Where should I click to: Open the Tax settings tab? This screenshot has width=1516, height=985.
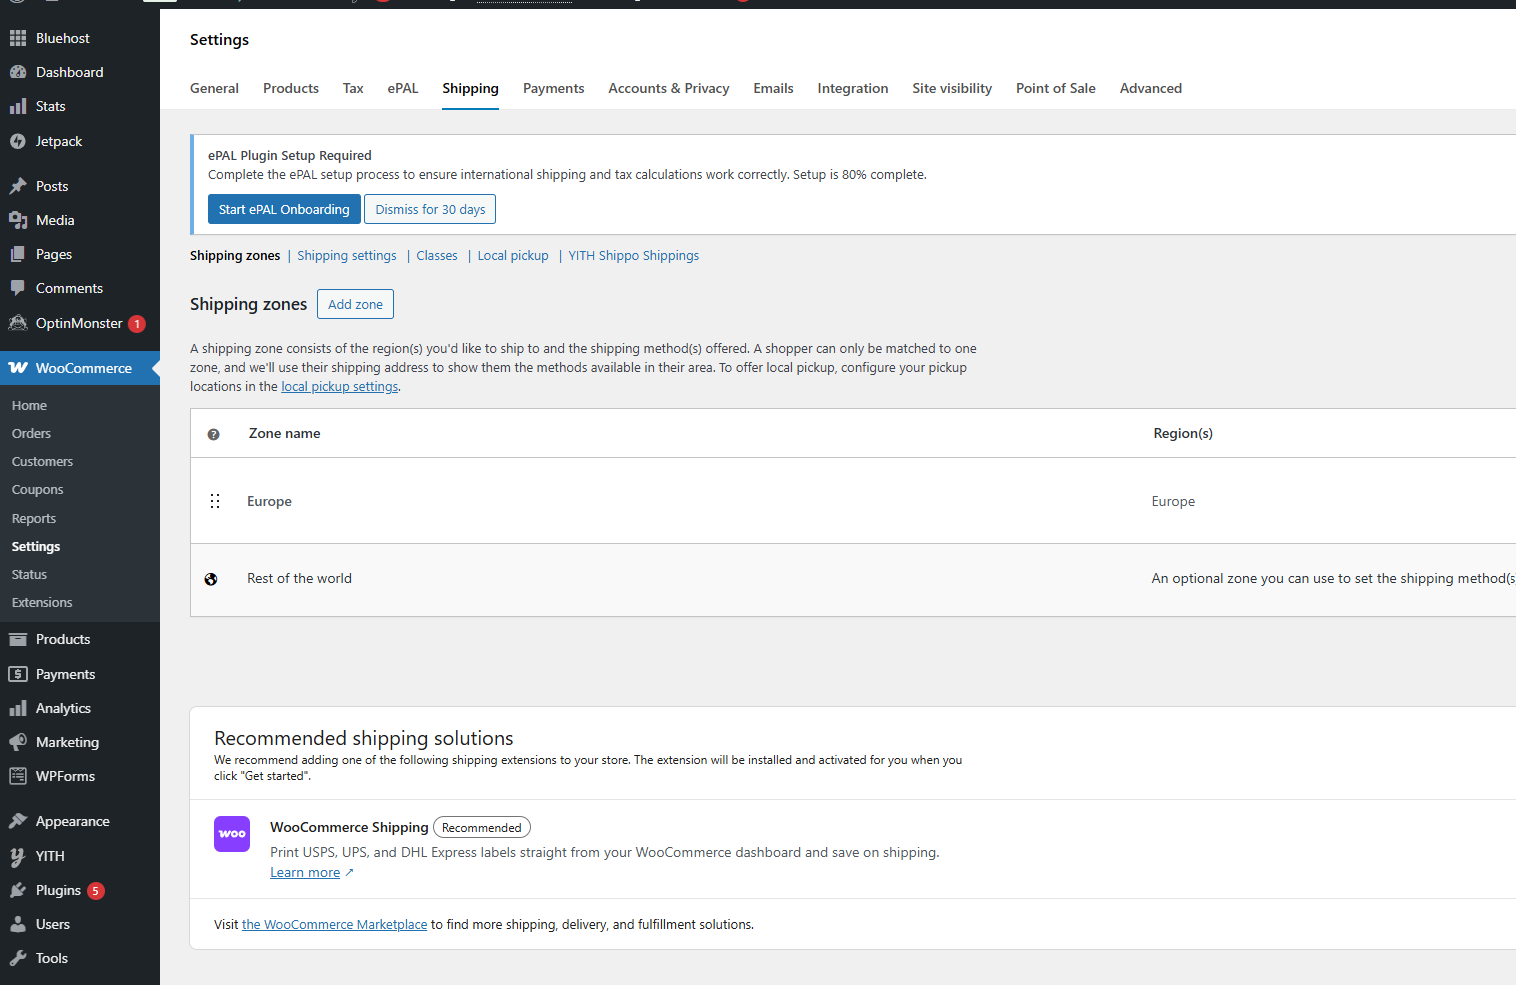(353, 88)
